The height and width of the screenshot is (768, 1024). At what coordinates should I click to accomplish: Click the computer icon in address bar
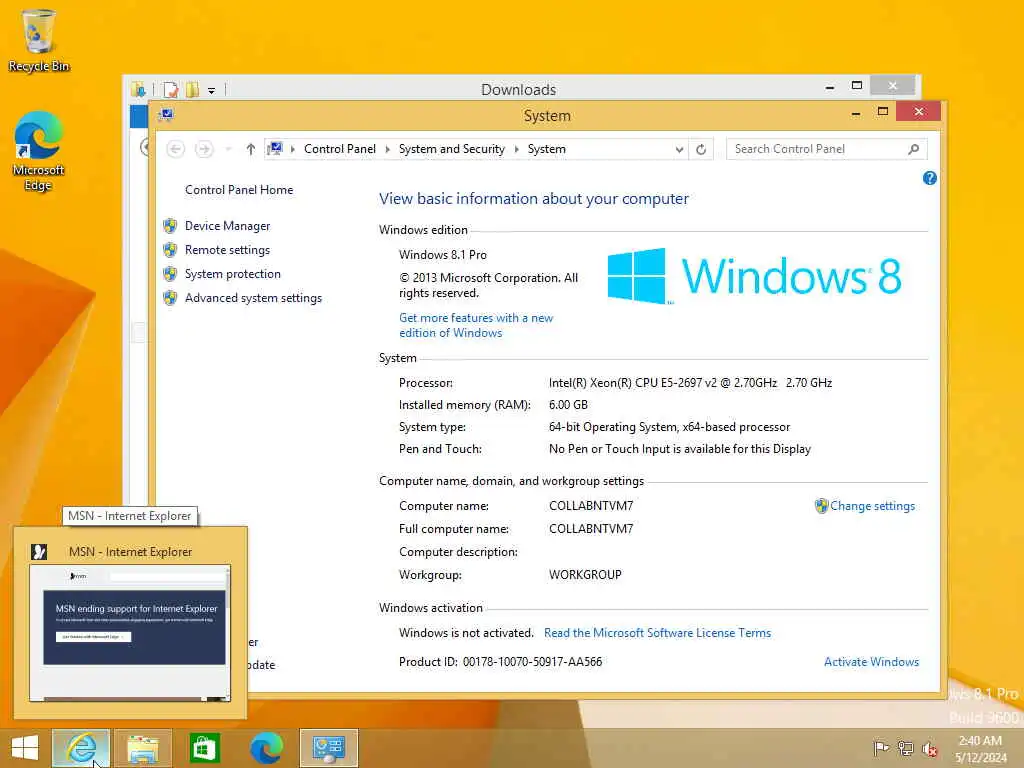coord(275,149)
